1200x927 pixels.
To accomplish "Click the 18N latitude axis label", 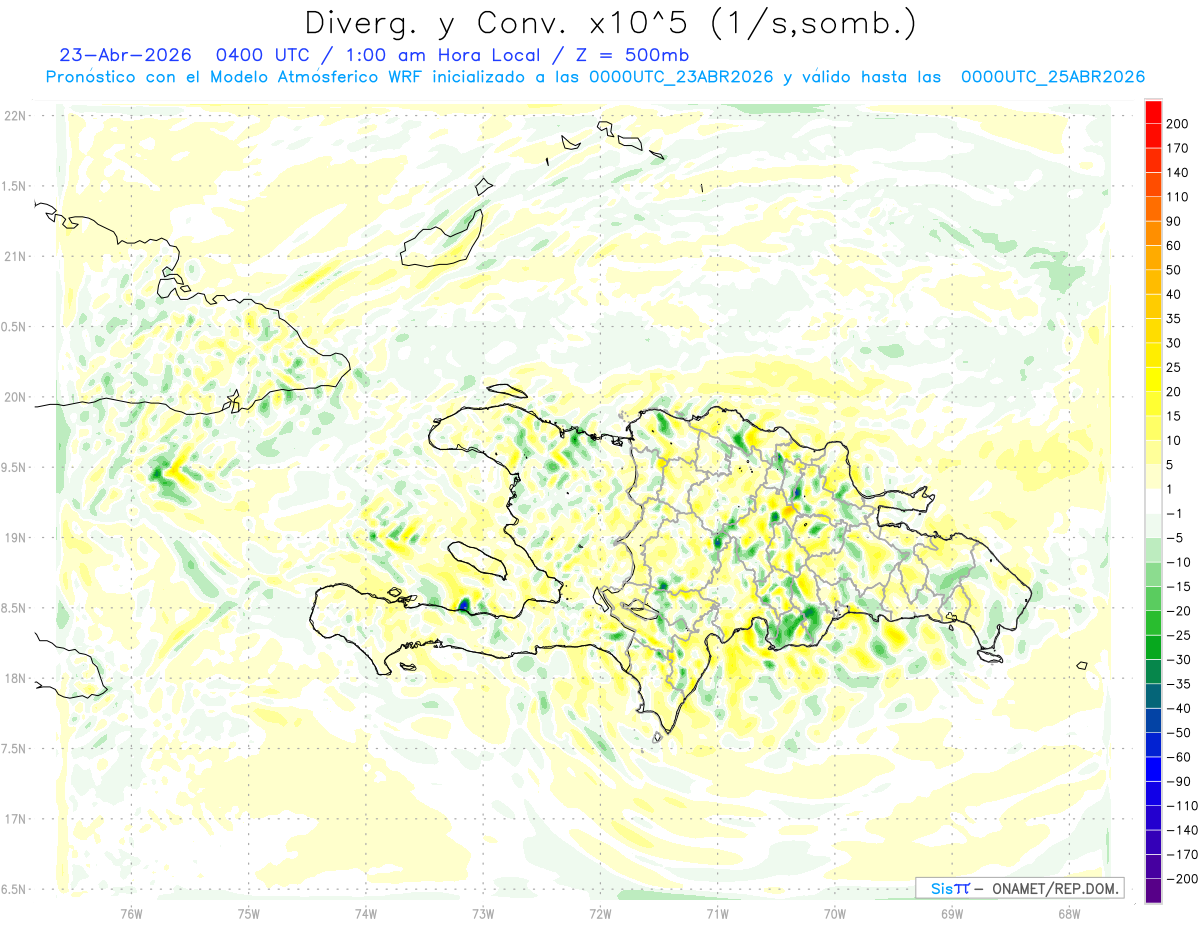I will click(16, 678).
